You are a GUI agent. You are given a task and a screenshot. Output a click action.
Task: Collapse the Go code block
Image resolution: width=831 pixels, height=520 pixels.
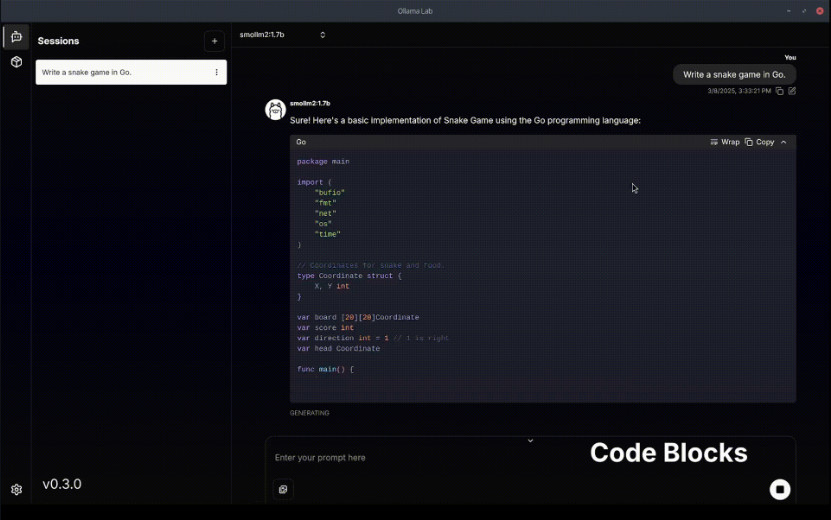[x=784, y=142]
